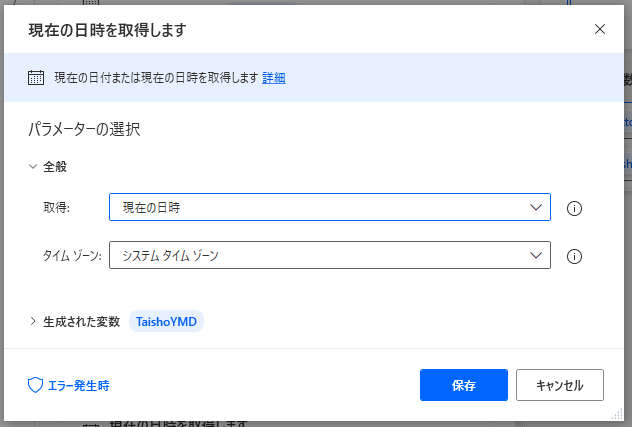Click the banner description text 現在の日付または現在の日時を取得します
The height and width of the screenshot is (427, 632).
coord(156,78)
